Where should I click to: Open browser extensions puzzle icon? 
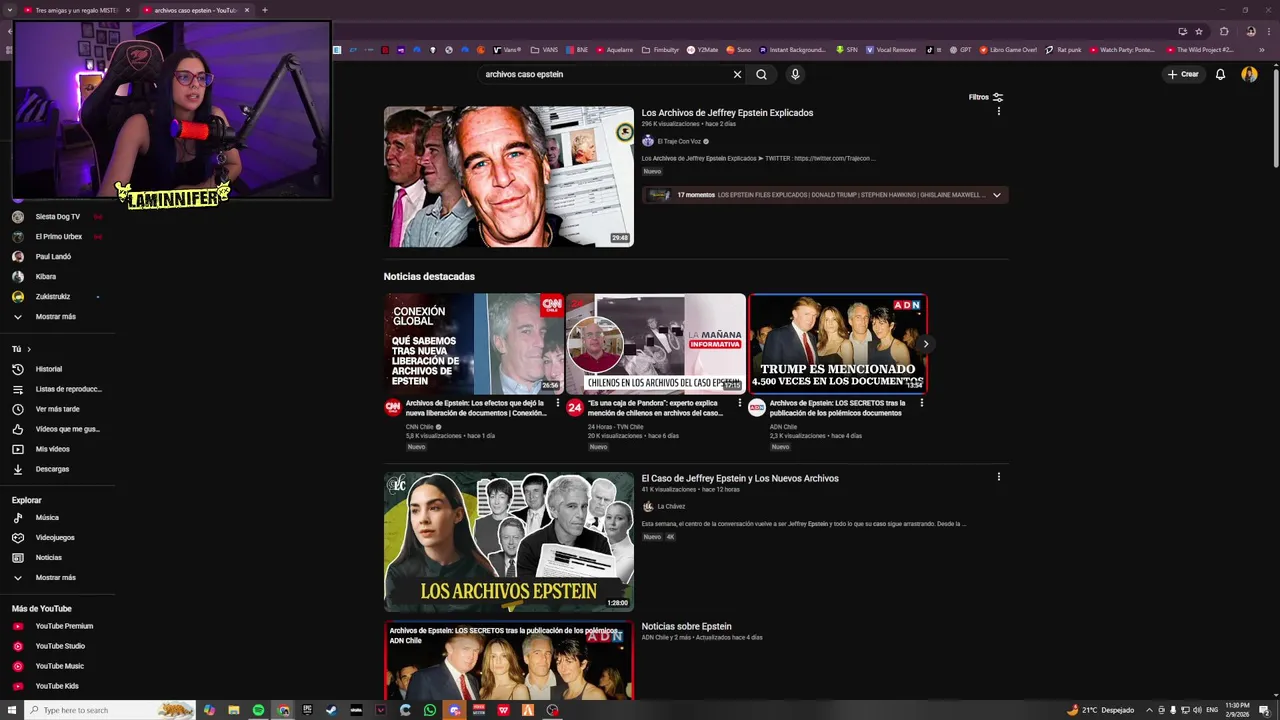click(x=1224, y=31)
